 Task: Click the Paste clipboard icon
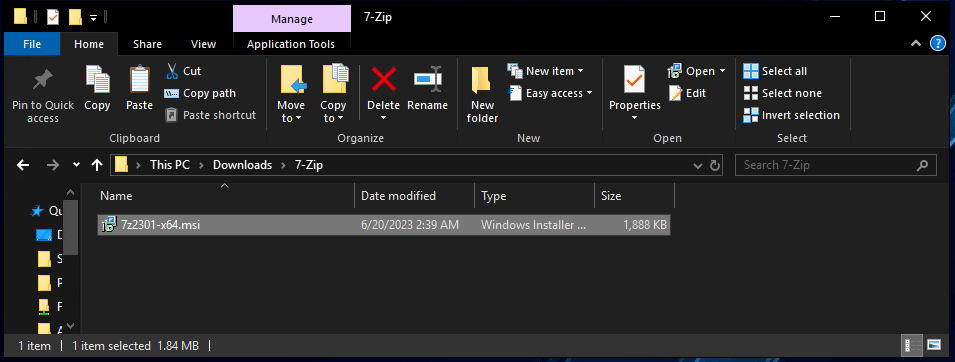click(139, 80)
